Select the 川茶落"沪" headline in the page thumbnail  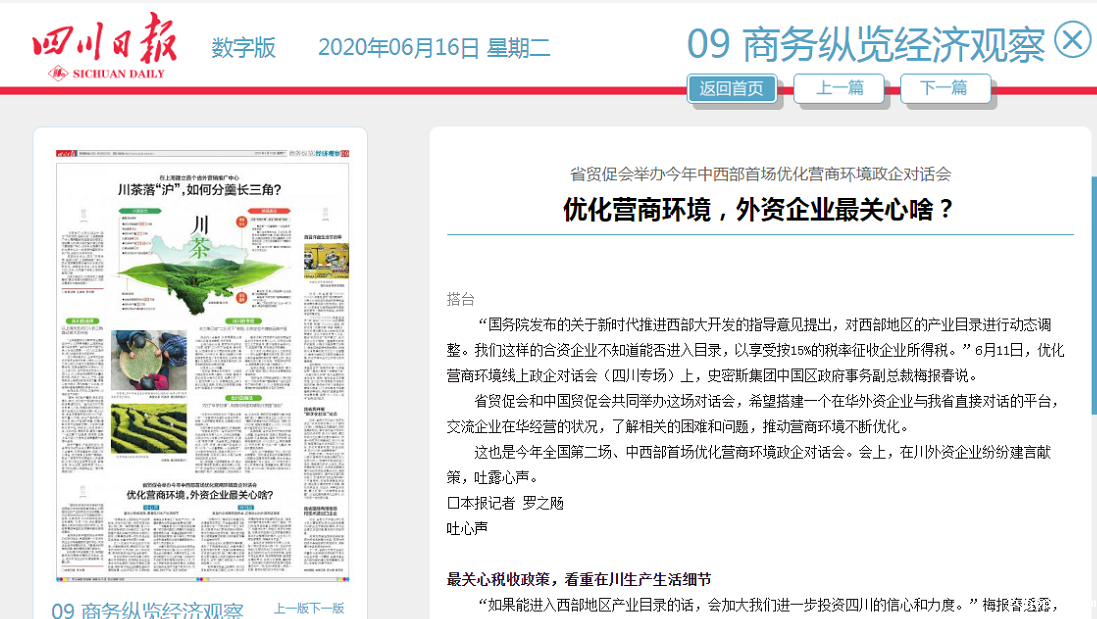coord(199,189)
